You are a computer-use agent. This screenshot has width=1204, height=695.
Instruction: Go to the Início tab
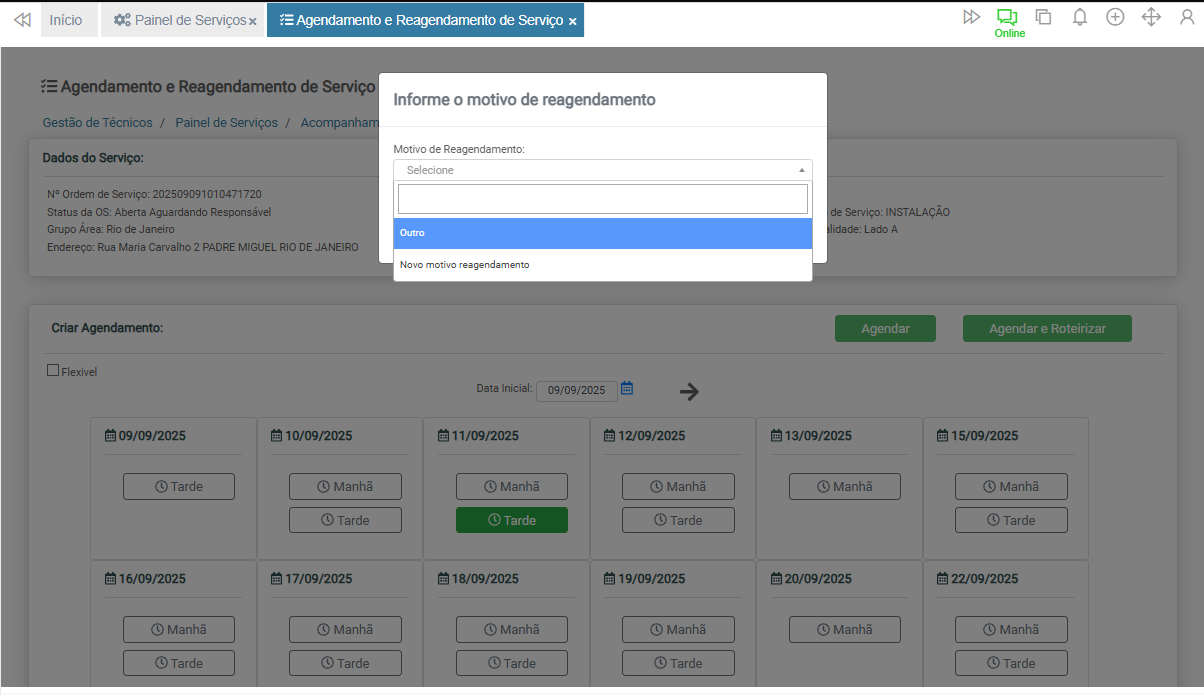[66, 20]
